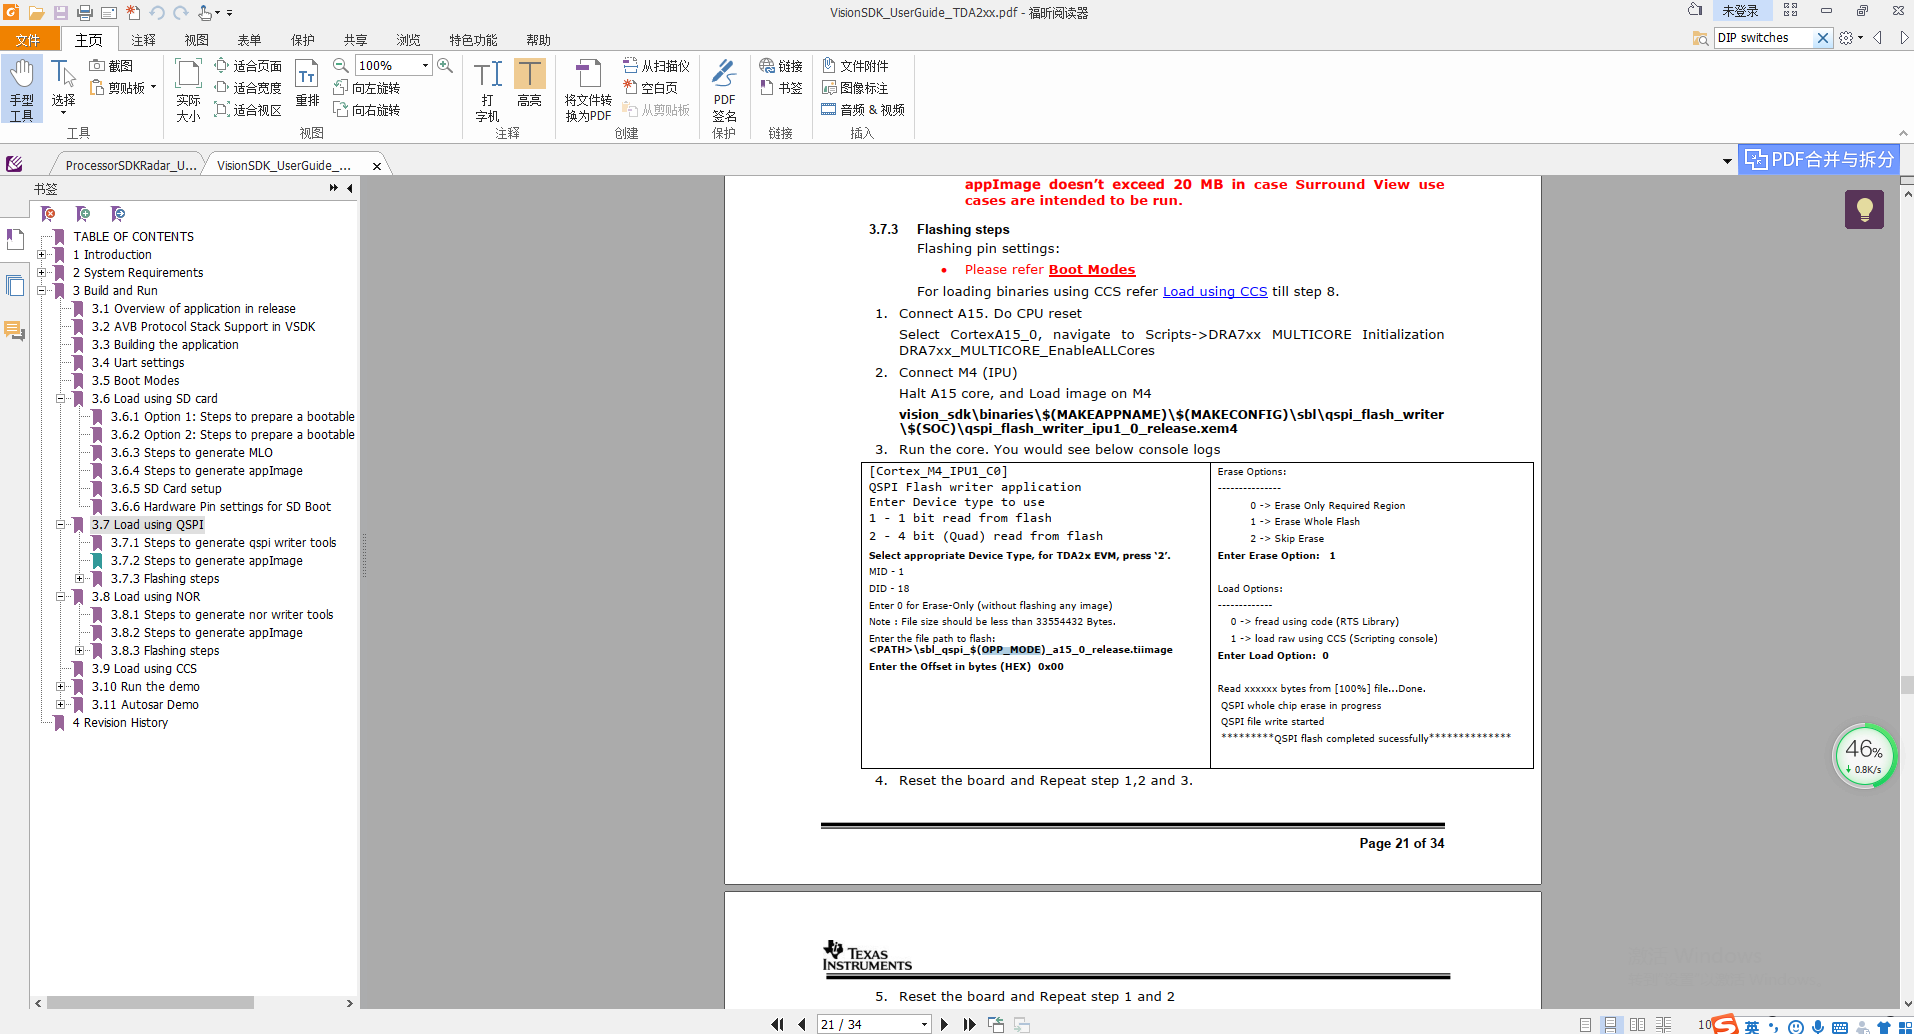
Task: Click the lightbulb tips icon
Action: click(1864, 210)
